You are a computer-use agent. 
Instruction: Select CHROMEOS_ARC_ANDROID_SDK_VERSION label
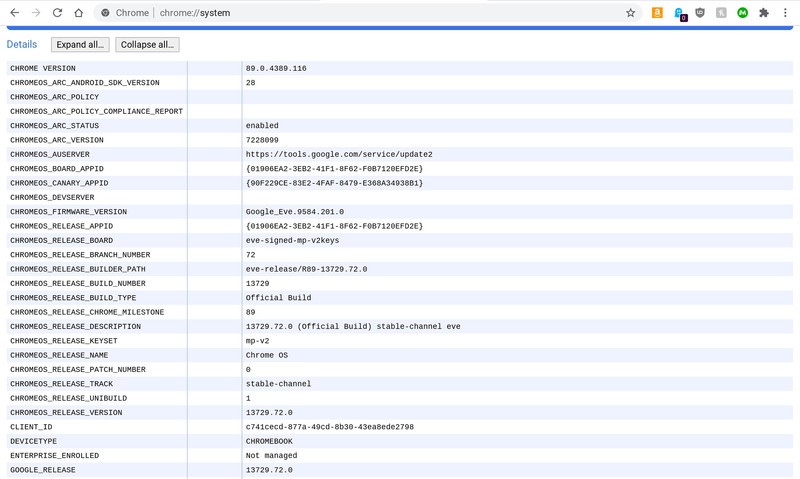(x=85, y=83)
